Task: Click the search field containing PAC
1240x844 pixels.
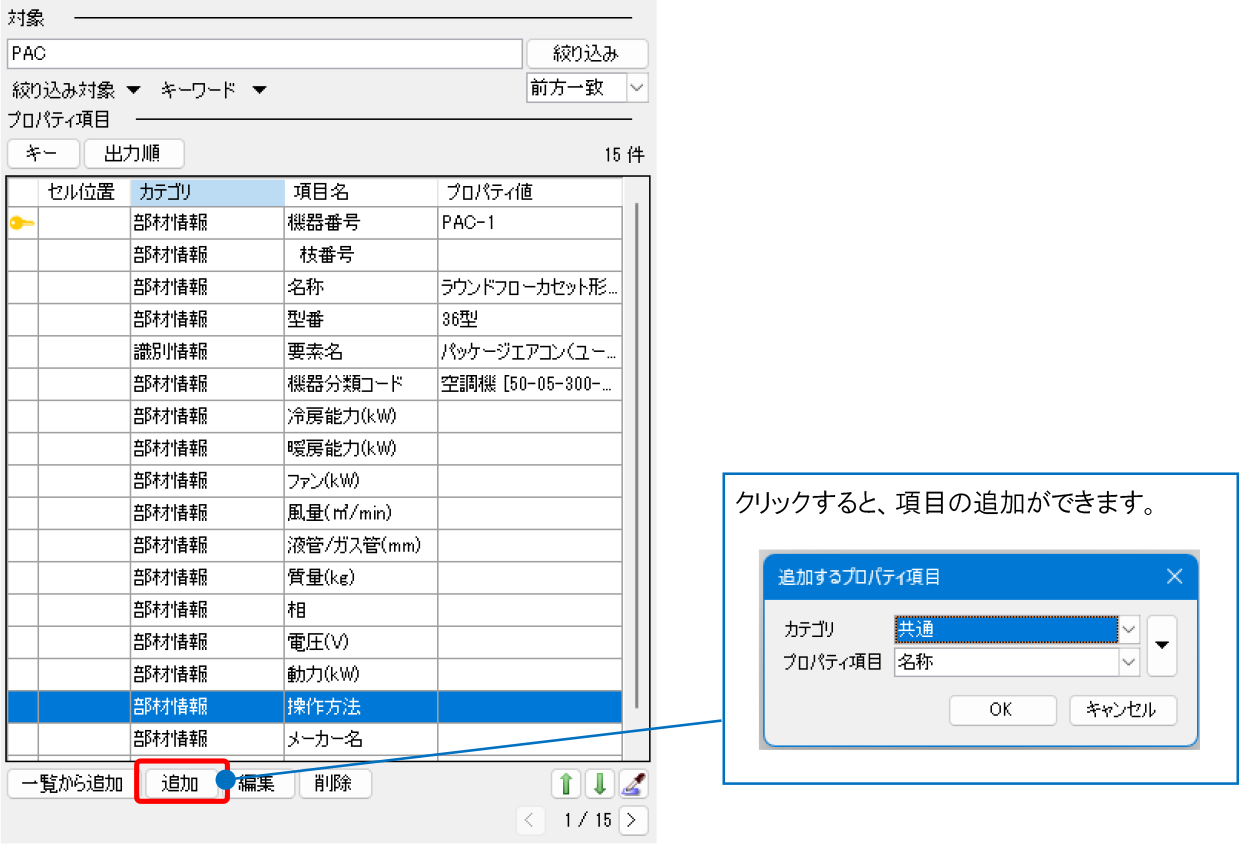Action: click(x=264, y=54)
